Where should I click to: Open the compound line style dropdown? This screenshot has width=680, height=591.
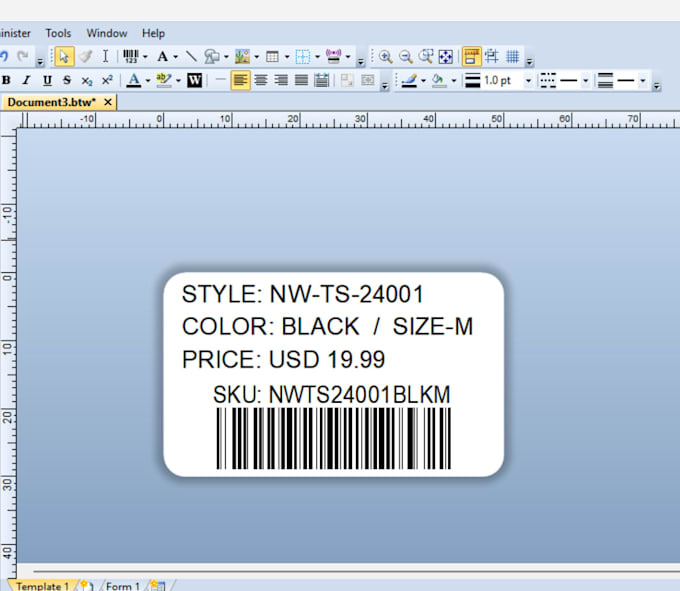(643, 81)
